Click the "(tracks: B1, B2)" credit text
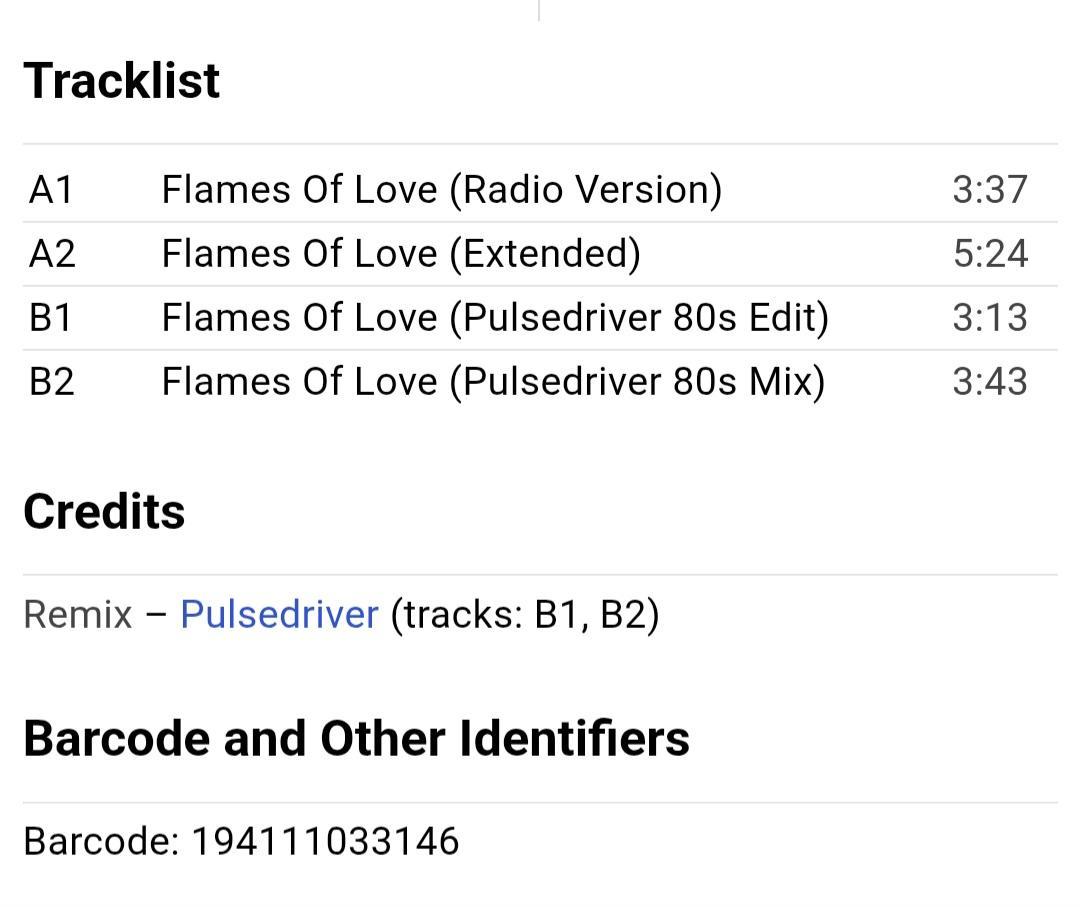This screenshot has width=1080, height=907. point(524,614)
